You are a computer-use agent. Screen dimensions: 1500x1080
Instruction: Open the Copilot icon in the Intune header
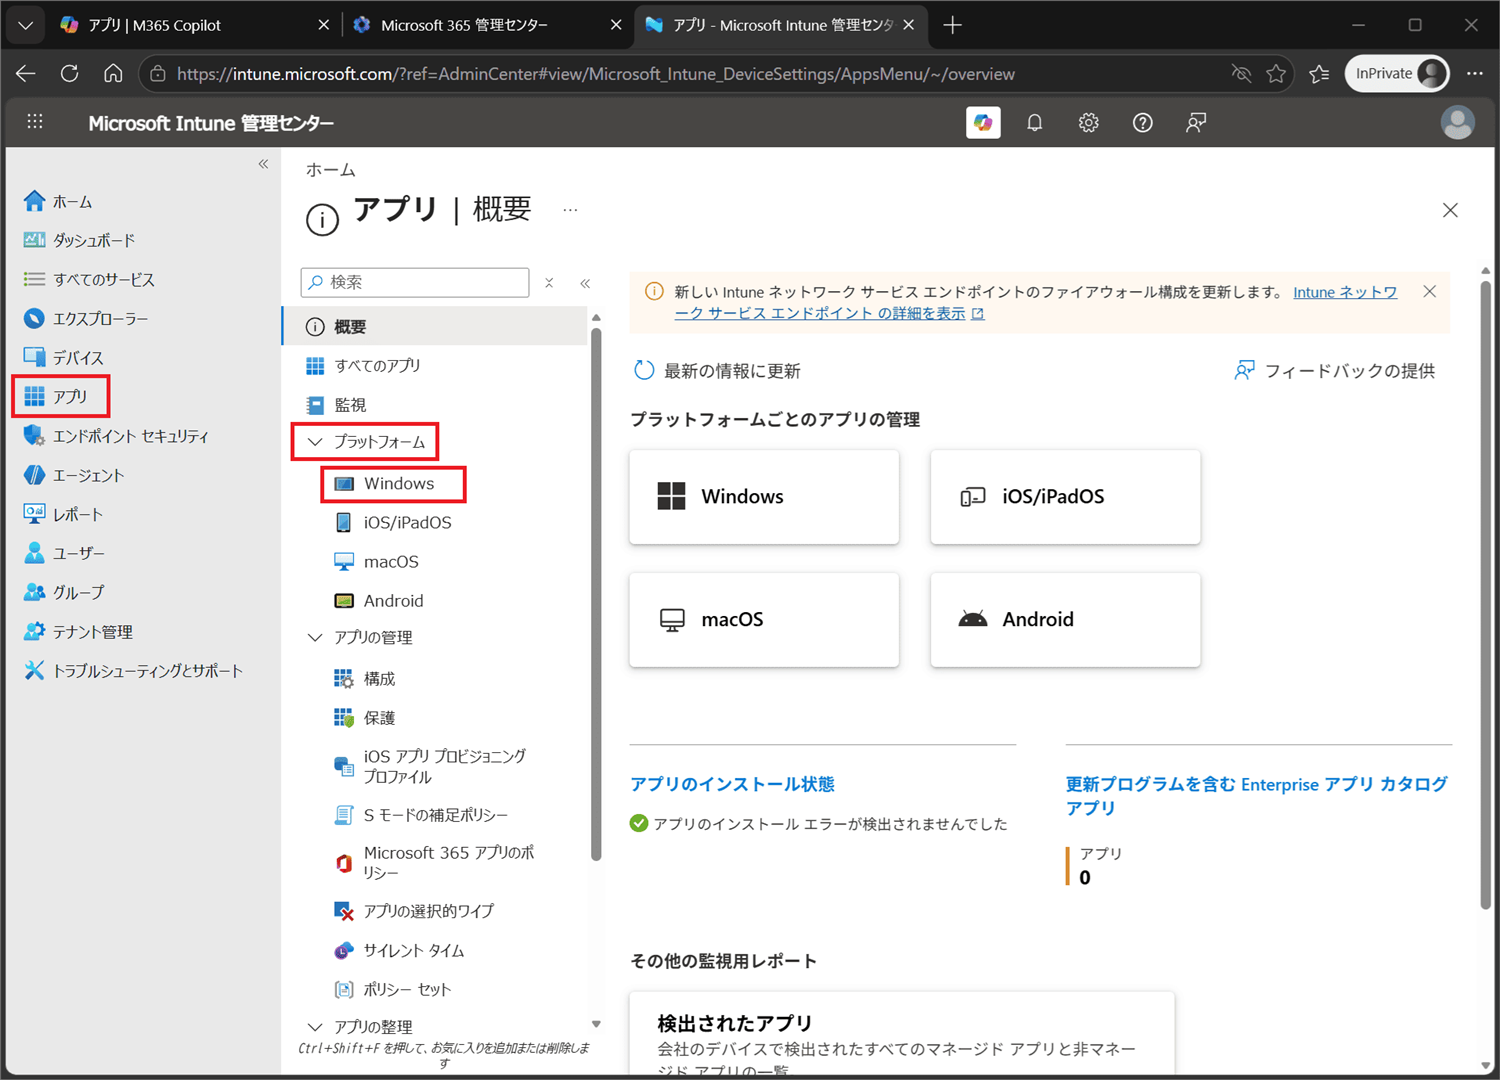tap(983, 122)
